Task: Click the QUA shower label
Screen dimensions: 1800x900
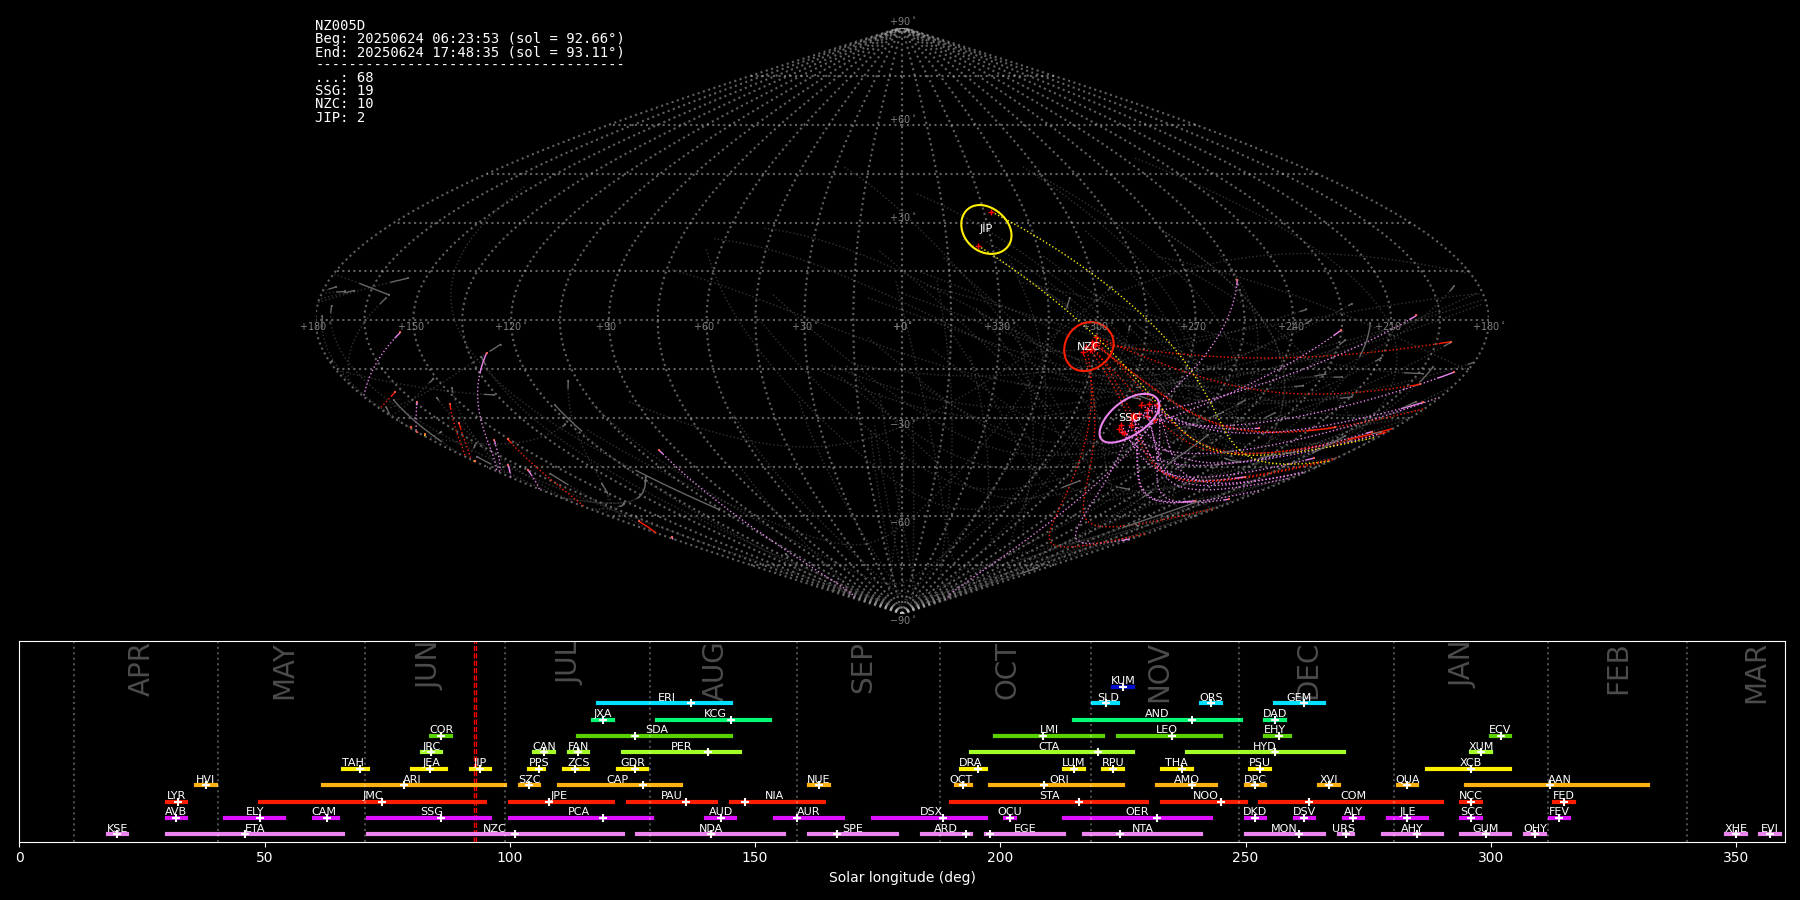Action: pos(1407,779)
